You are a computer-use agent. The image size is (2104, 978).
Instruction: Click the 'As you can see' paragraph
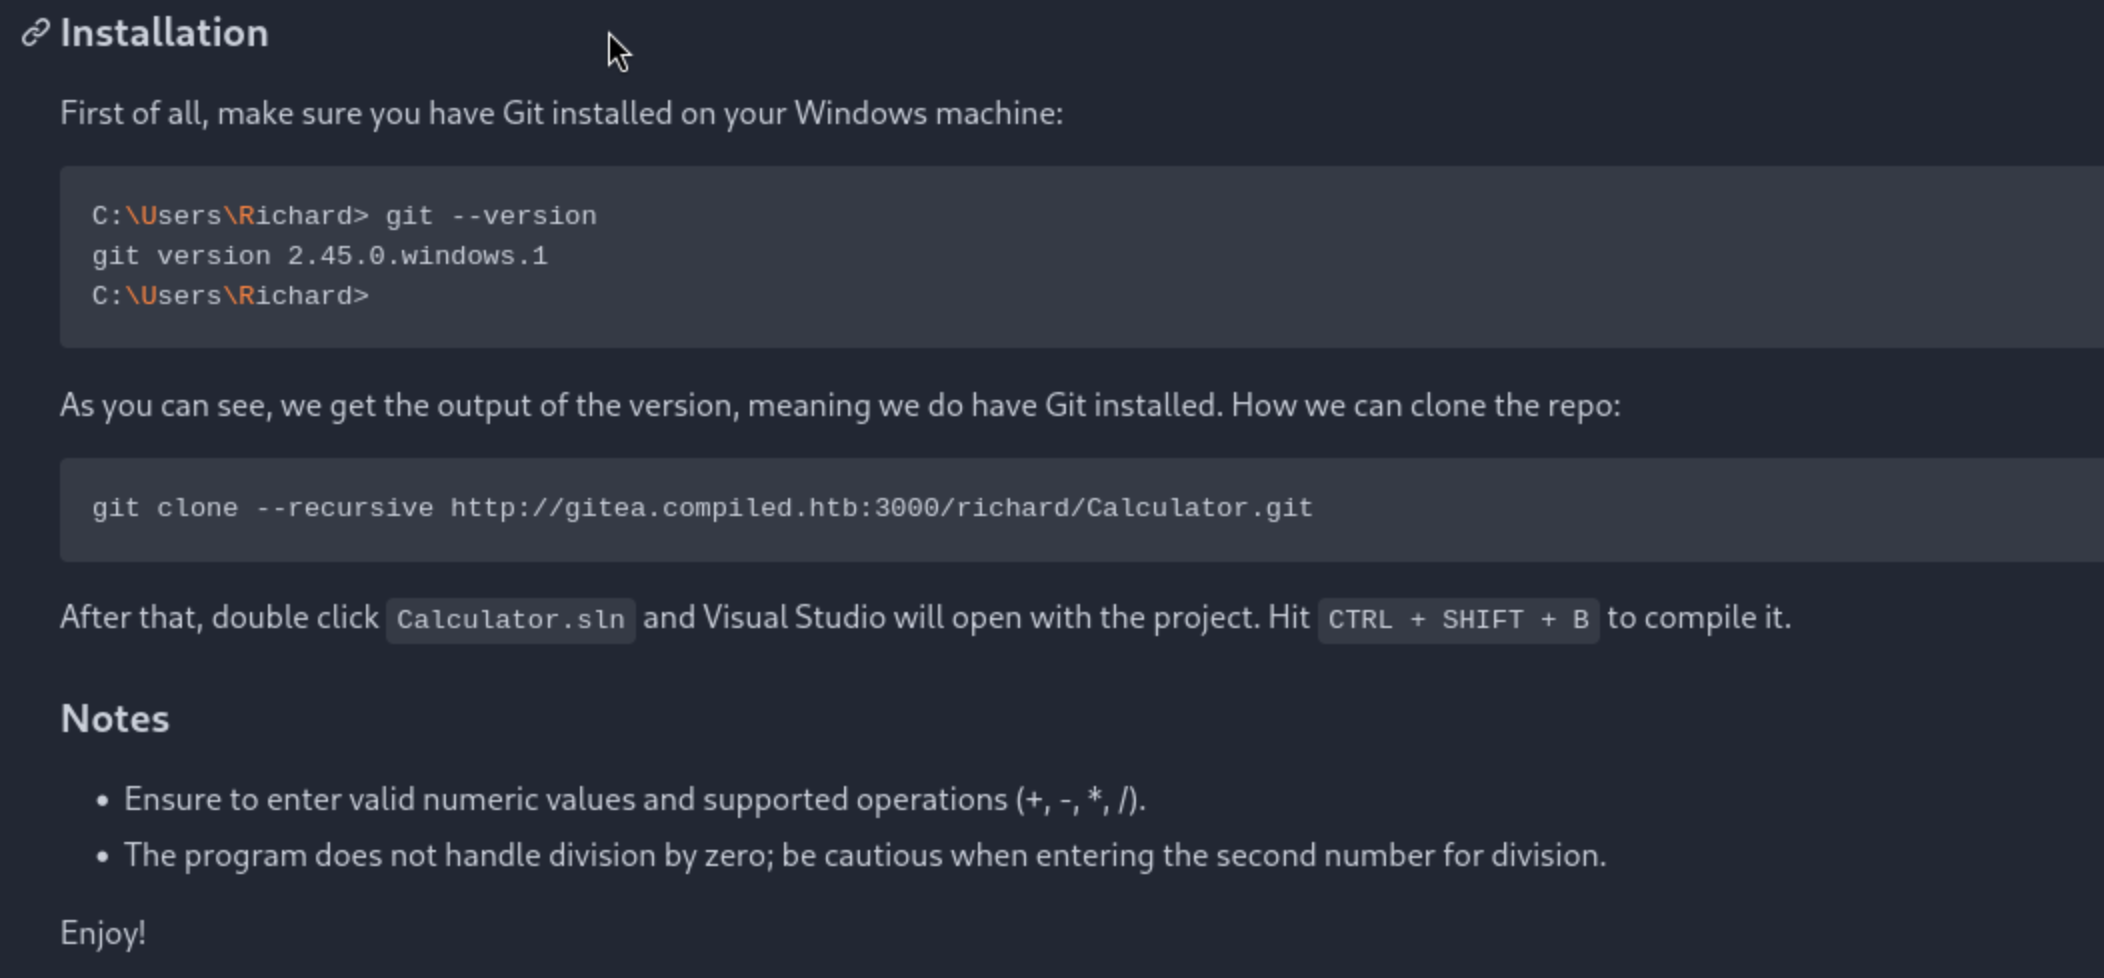pos(840,405)
